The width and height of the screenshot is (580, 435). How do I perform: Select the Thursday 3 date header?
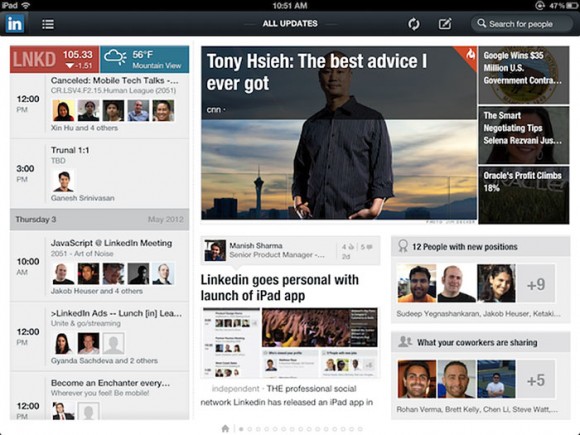100,219
